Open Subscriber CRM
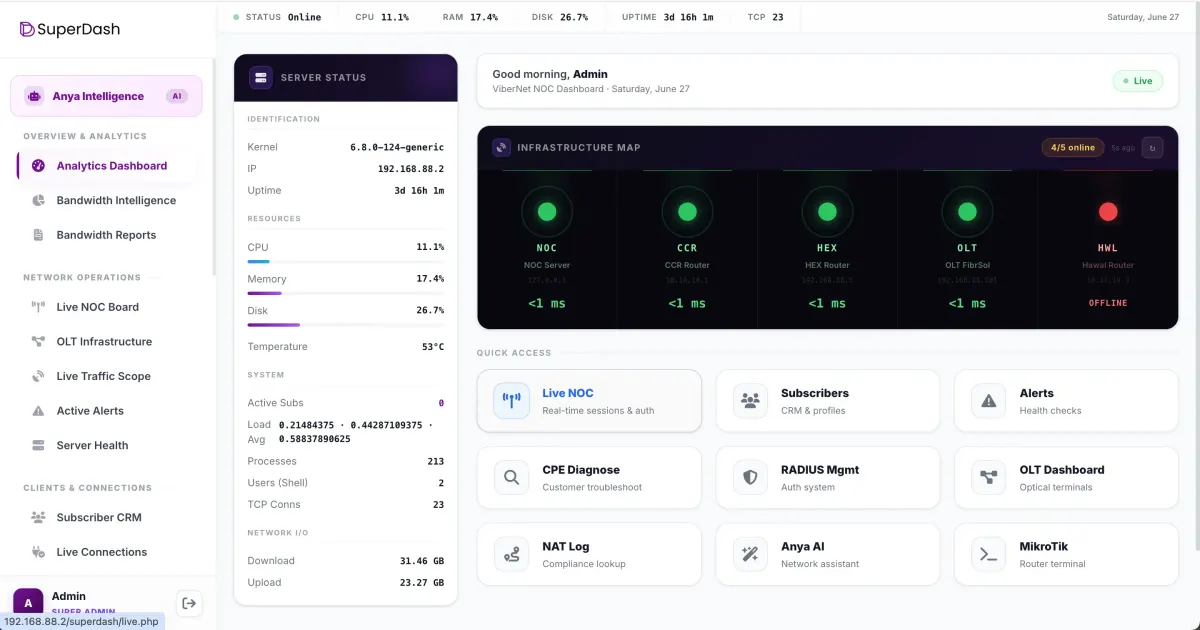The image size is (1200, 630). [107, 517]
